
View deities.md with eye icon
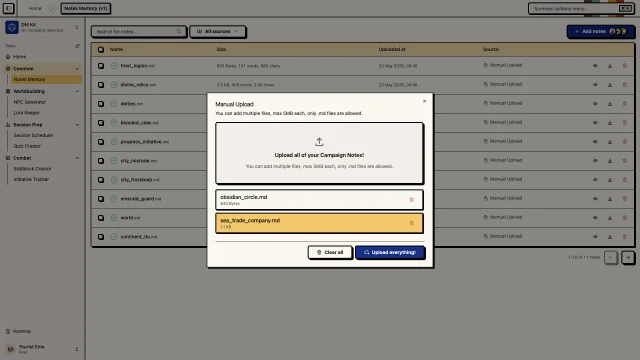[x=595, y=104]
